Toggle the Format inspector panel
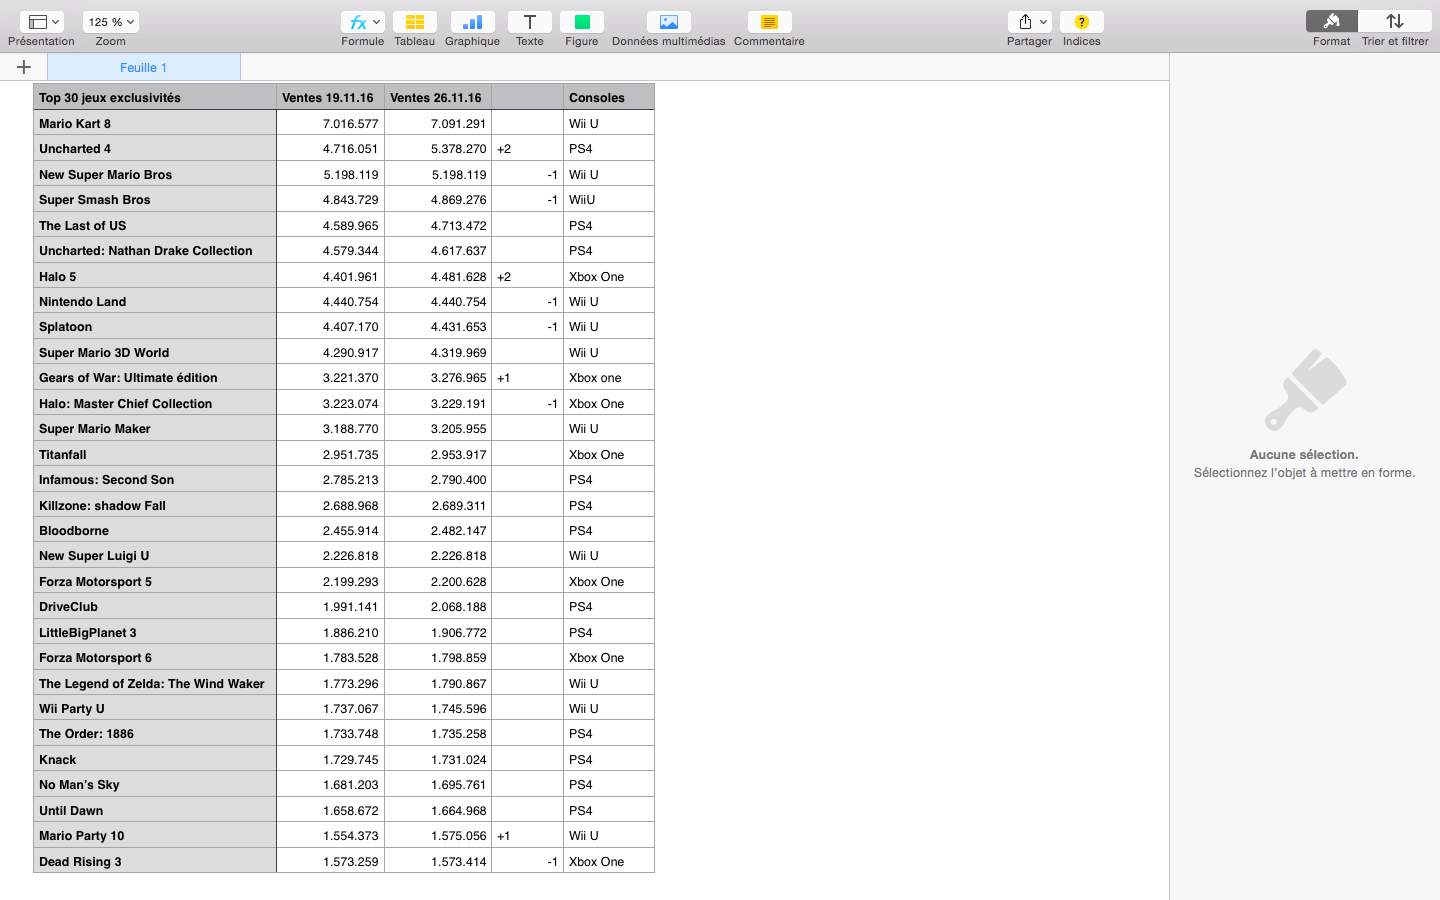Screen dimensions: 1440x900 (1331, 22)
